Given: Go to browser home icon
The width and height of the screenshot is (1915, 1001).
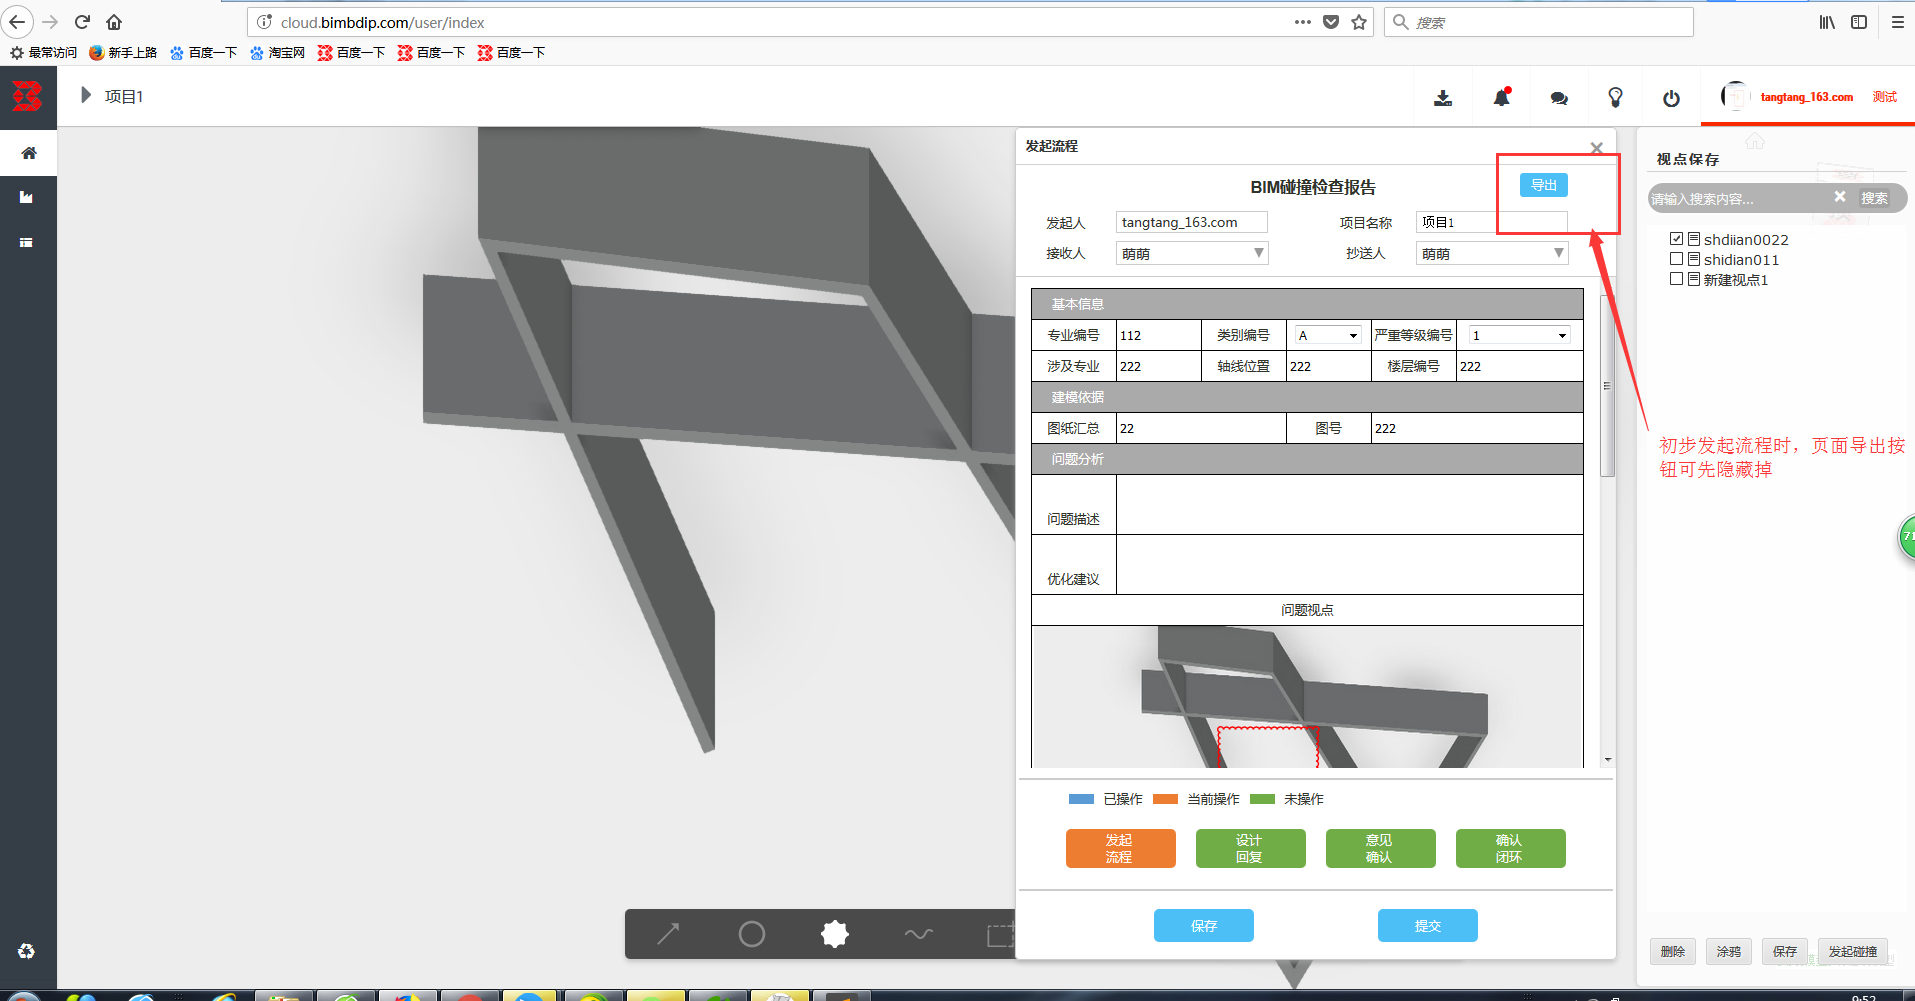Looking at the screenshot, I should pyautogui.click(x=114, y=22).
